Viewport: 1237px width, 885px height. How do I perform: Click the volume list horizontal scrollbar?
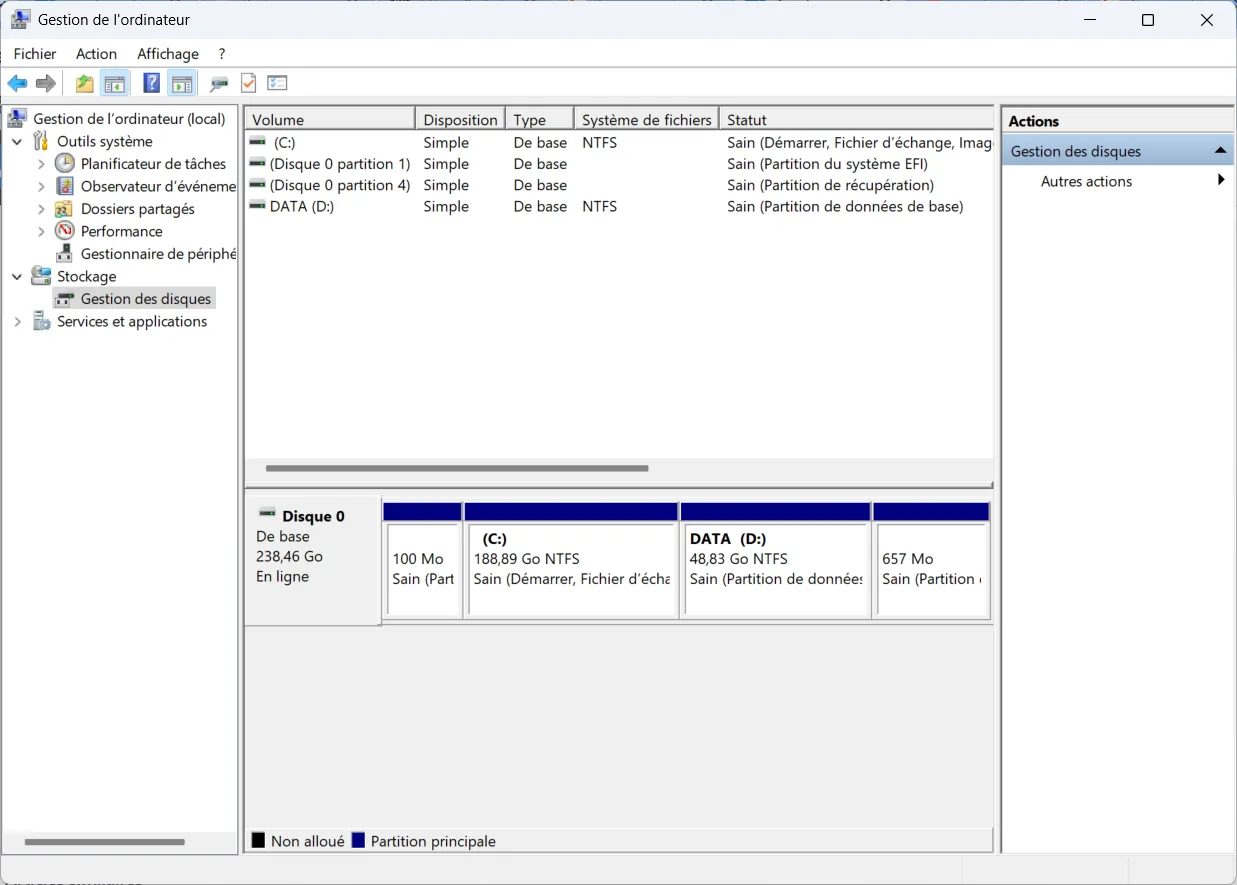point(457,468)
